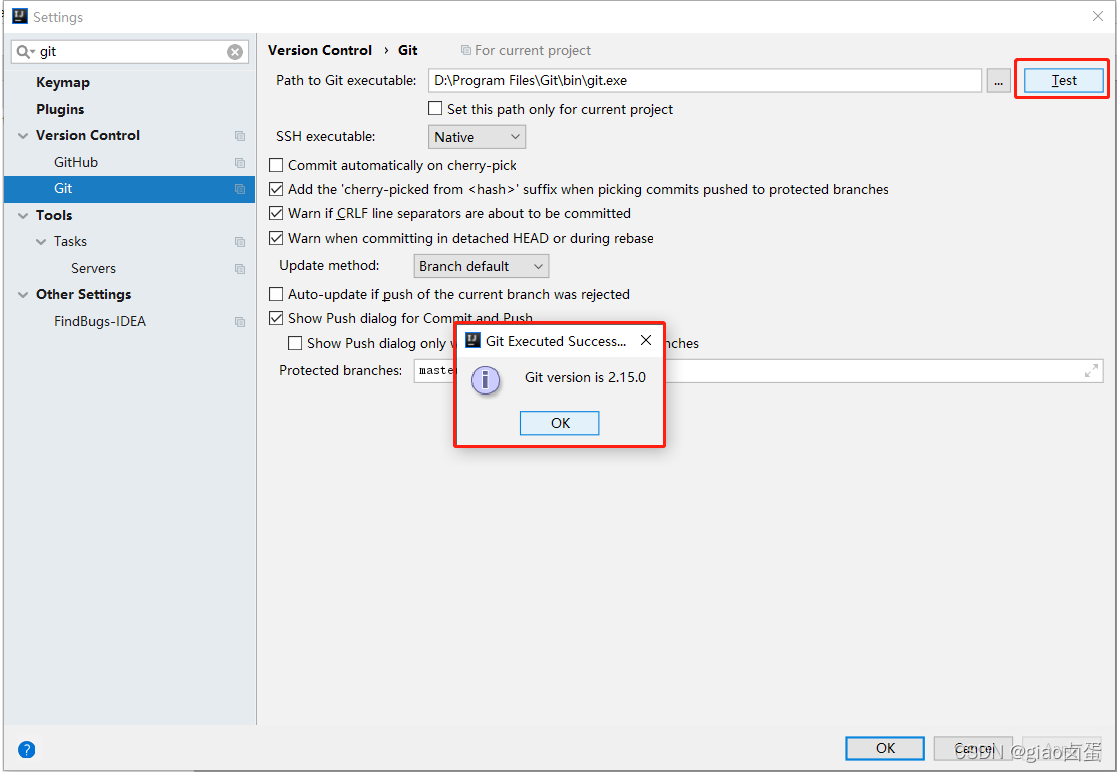Viewport: 1117px width, 772px height.
Task: Toggle Add the 'cherry-picked from' suffix checkbox
Action: tap(276, 189)
